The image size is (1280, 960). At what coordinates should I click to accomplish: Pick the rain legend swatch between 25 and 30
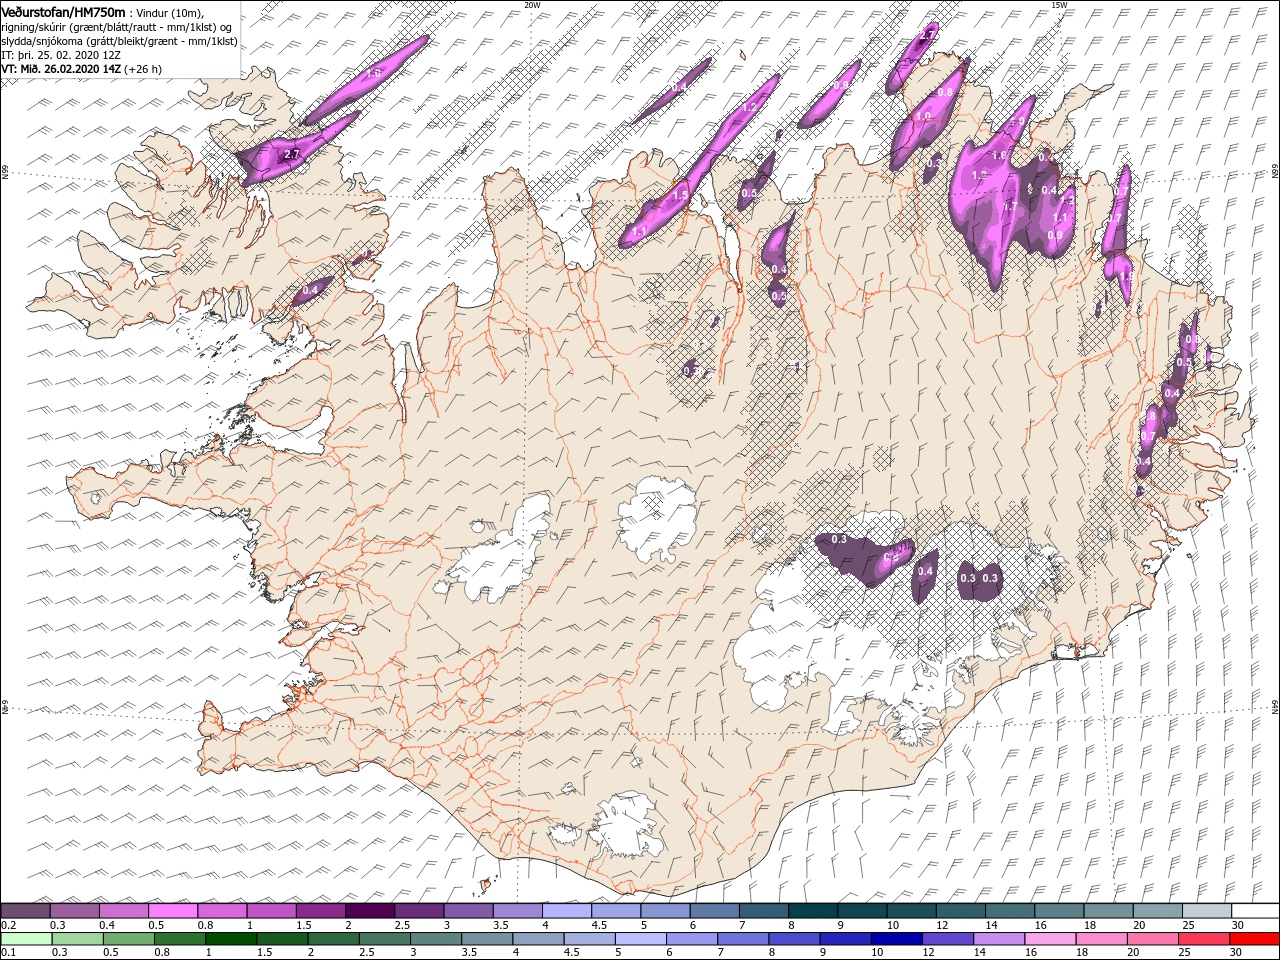(1203, 939)
